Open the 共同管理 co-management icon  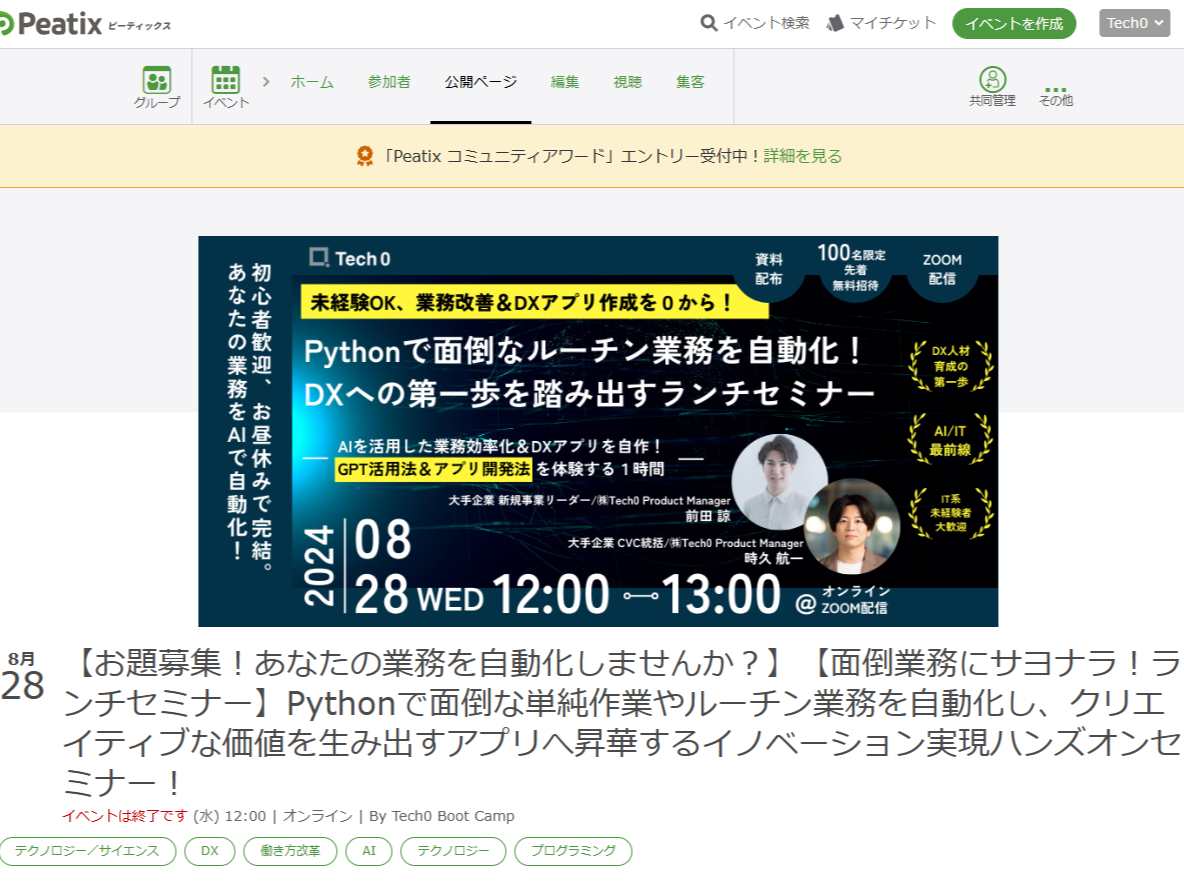(x=992, y=79)
